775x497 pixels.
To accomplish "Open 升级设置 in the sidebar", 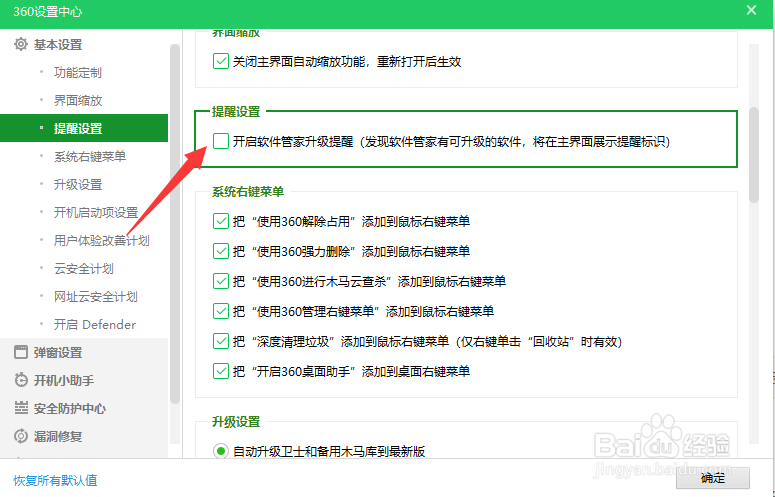I will point(78,184).
